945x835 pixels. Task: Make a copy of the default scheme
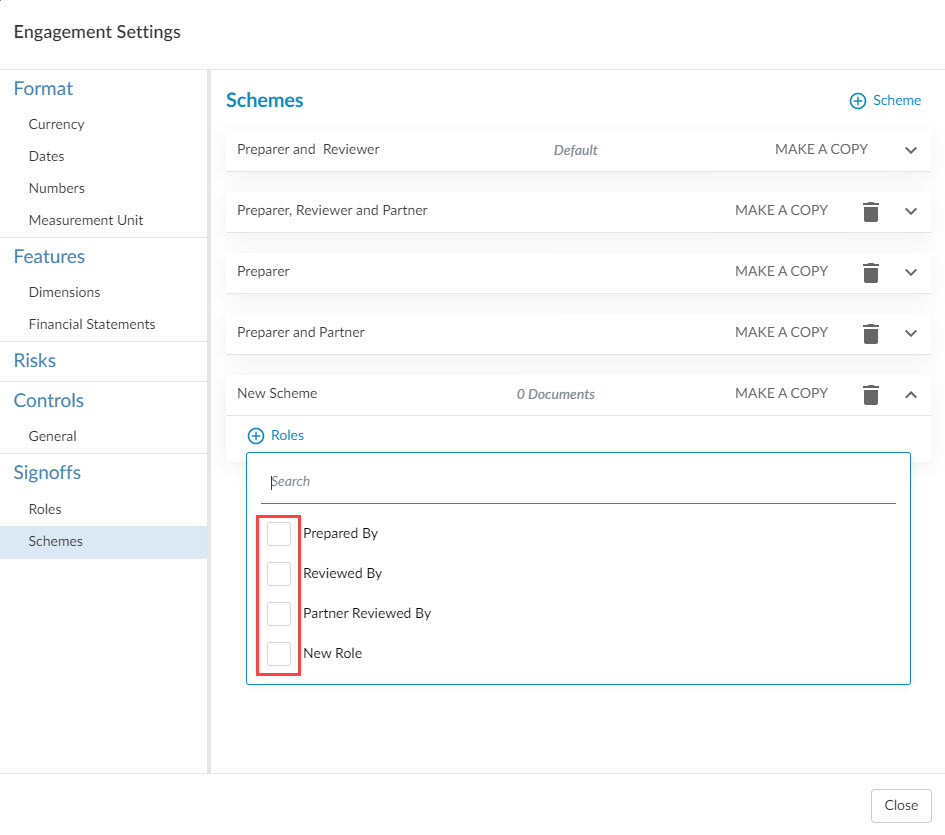coord(821,149)
